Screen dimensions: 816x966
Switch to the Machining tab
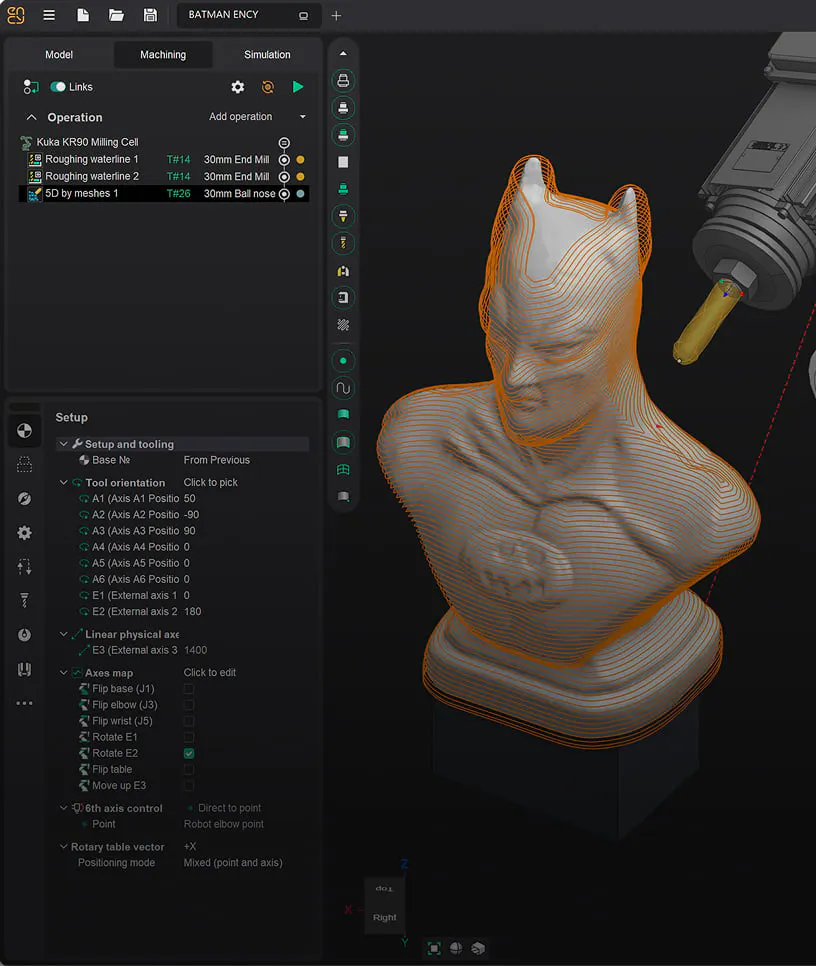[163, 55]
